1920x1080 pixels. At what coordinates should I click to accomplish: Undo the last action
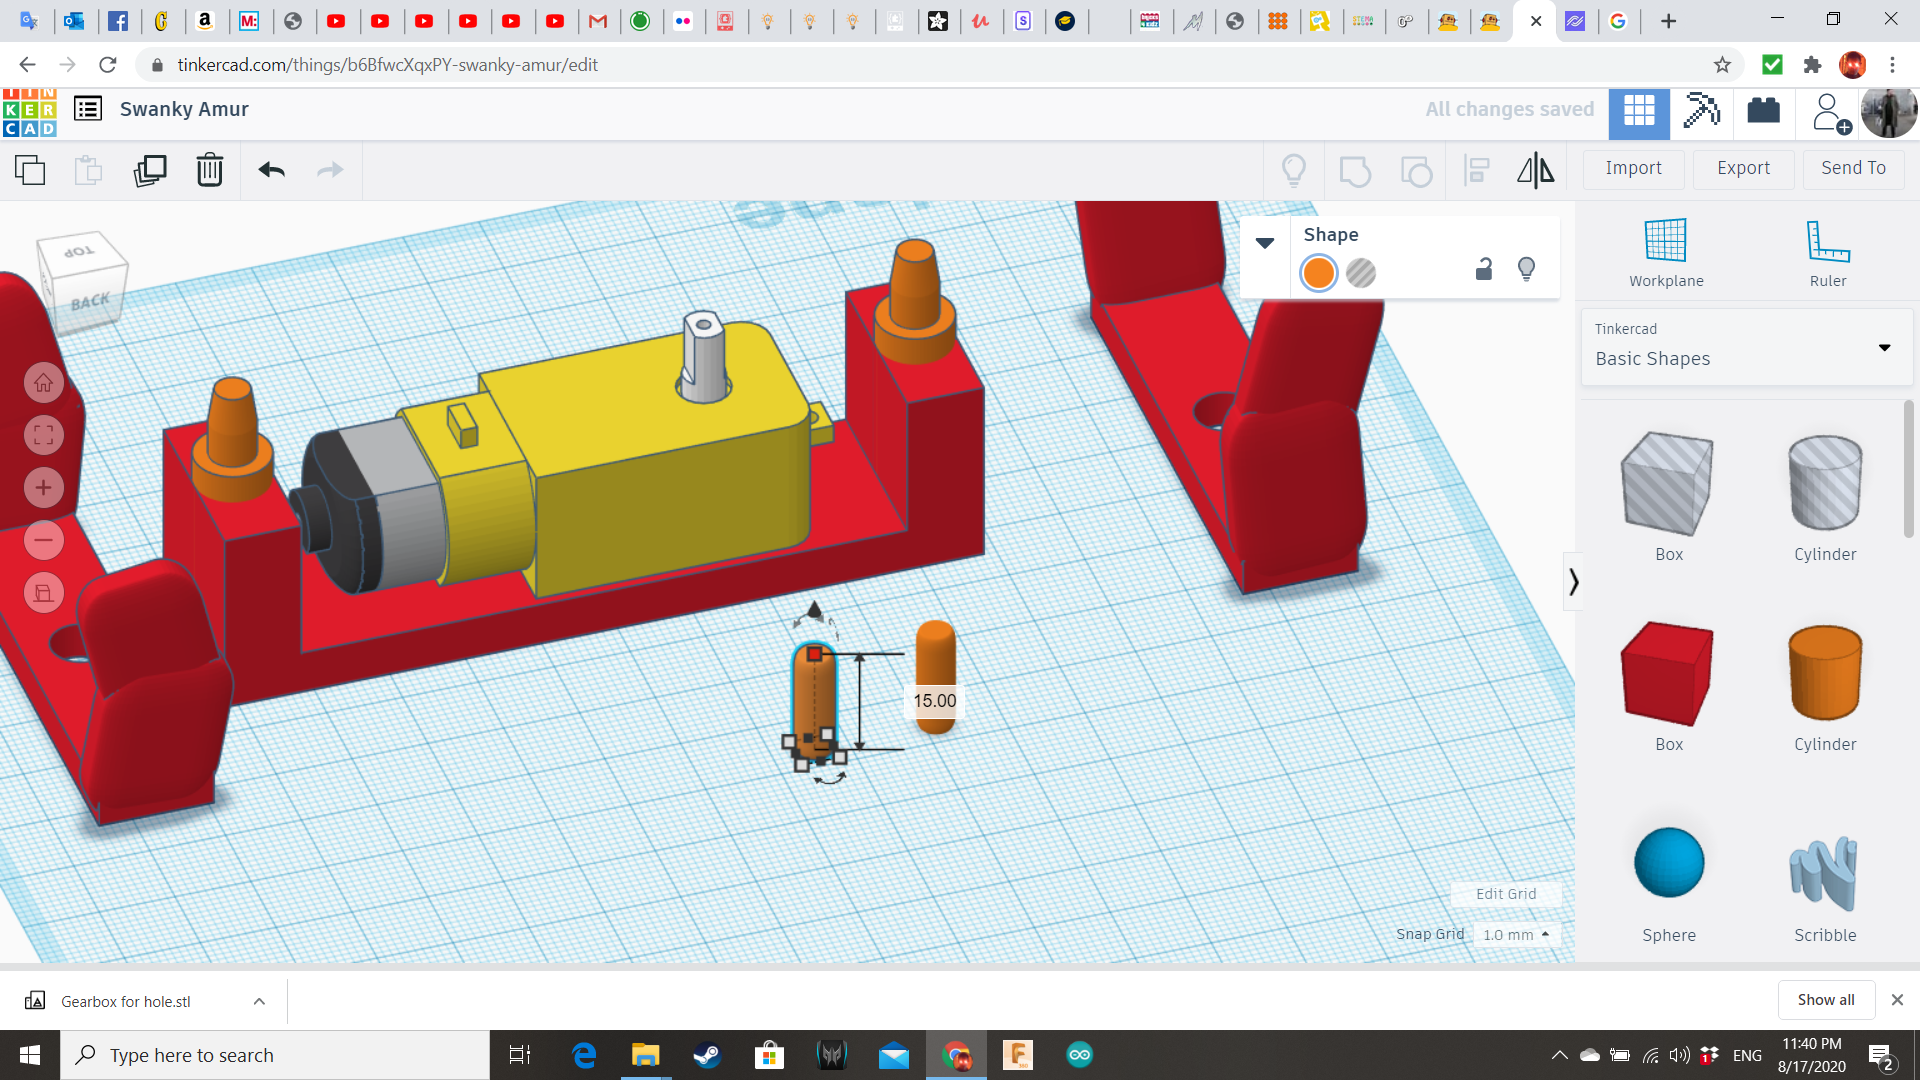coord(270,170)
